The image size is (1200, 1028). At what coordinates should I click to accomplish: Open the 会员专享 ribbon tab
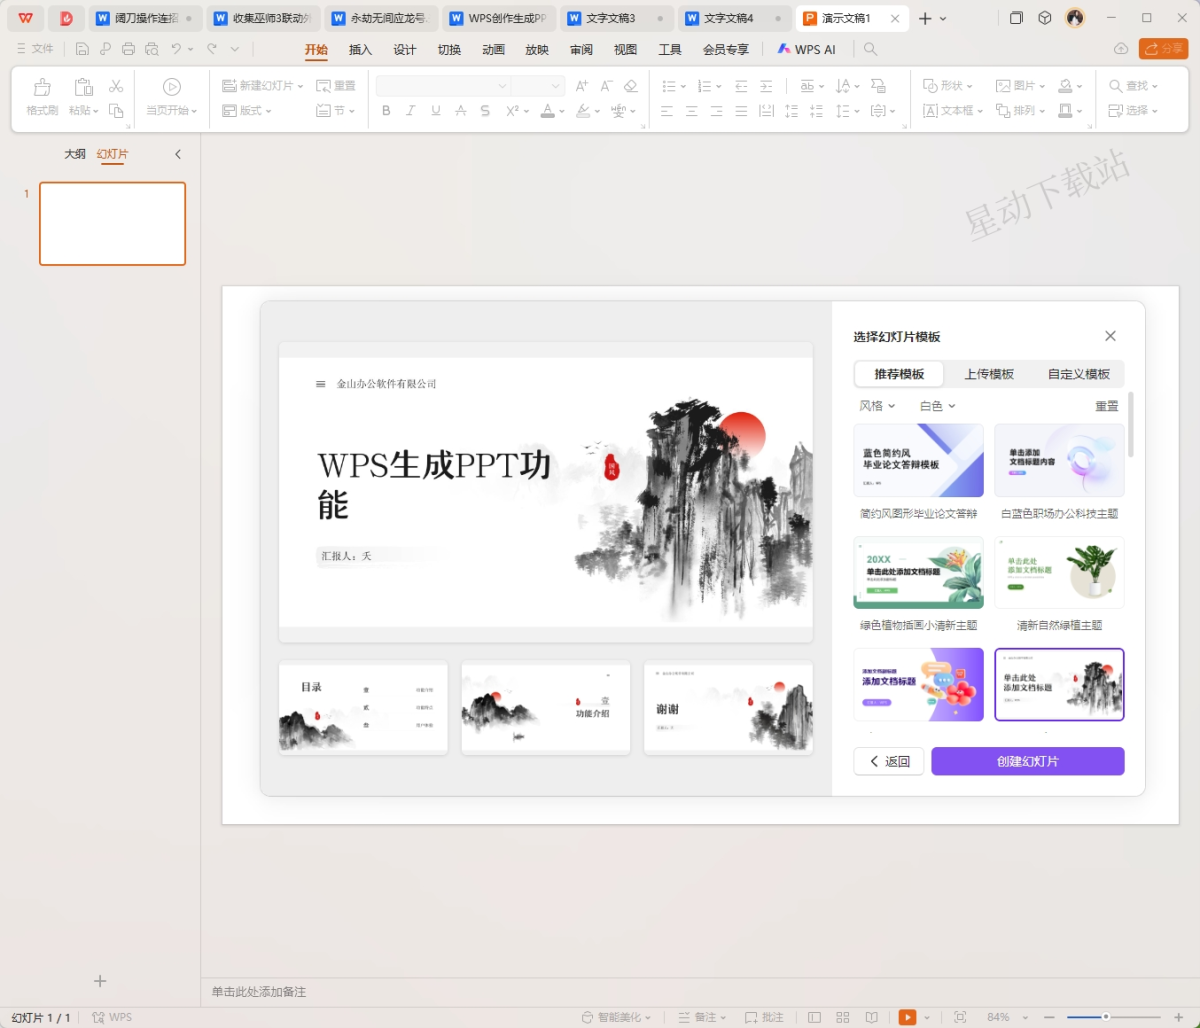725,50
